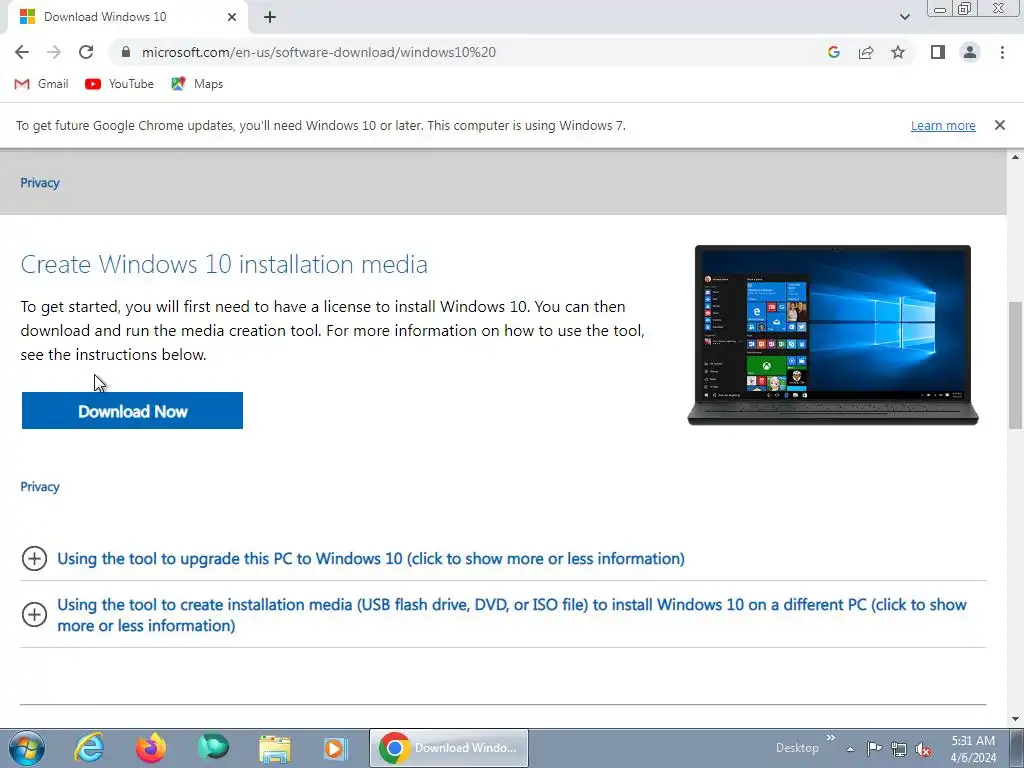
Task: Open the Maps bookmark
Action: [197, 84]
